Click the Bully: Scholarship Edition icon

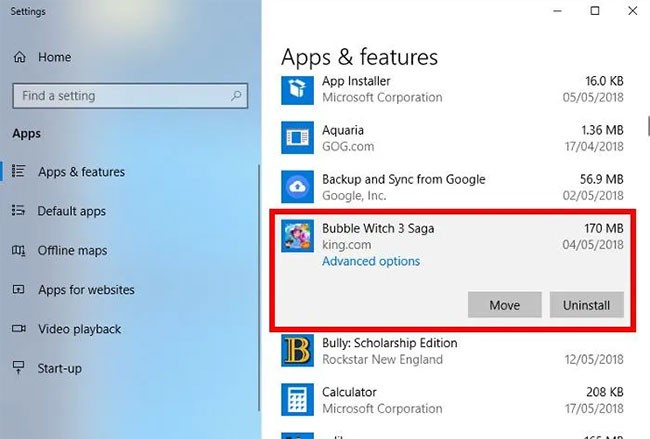tap(297, 351)
